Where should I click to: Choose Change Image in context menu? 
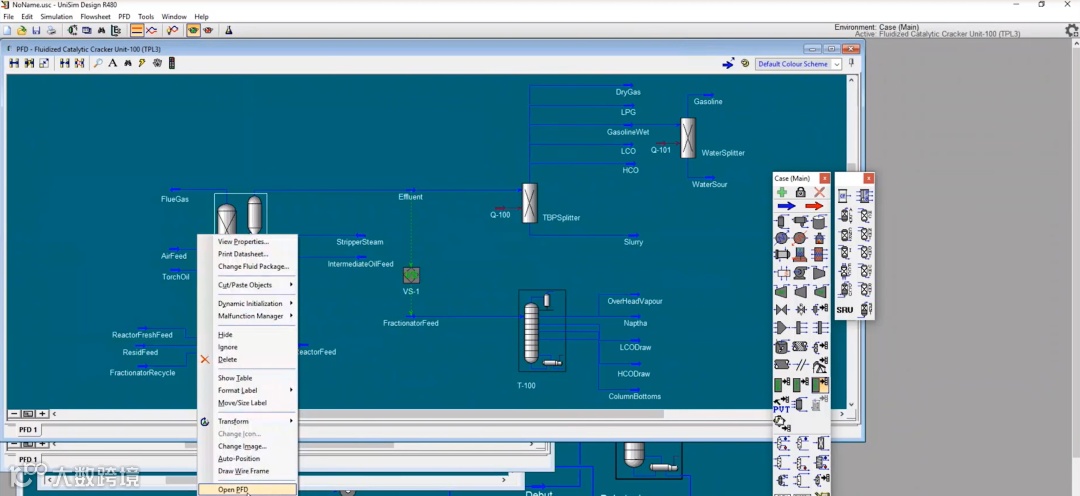(x=247, y=446)
